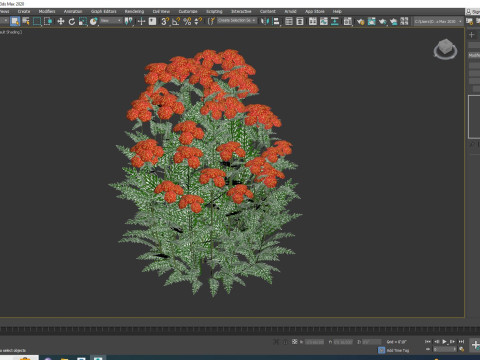Open Modifiers menu
480x360 pixels.
click(x=47, y=11)
